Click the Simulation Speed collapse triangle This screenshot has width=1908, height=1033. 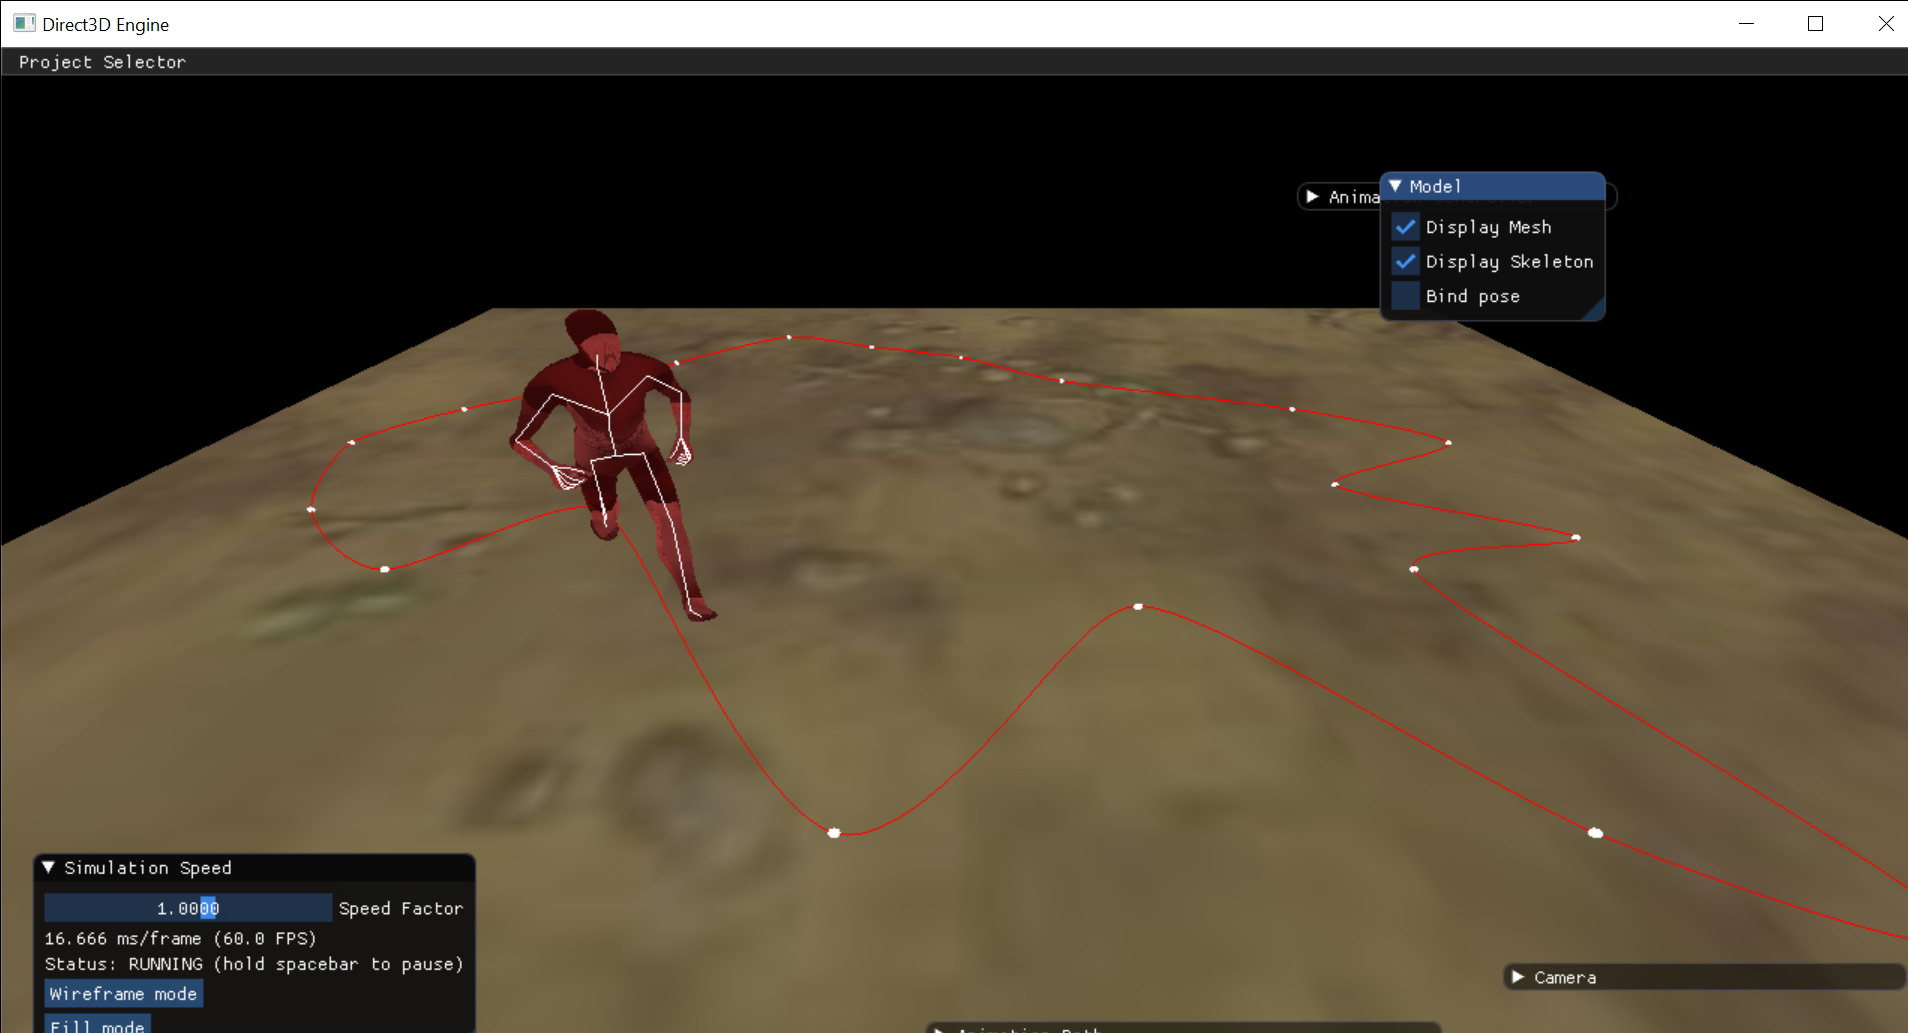point(48,867)
